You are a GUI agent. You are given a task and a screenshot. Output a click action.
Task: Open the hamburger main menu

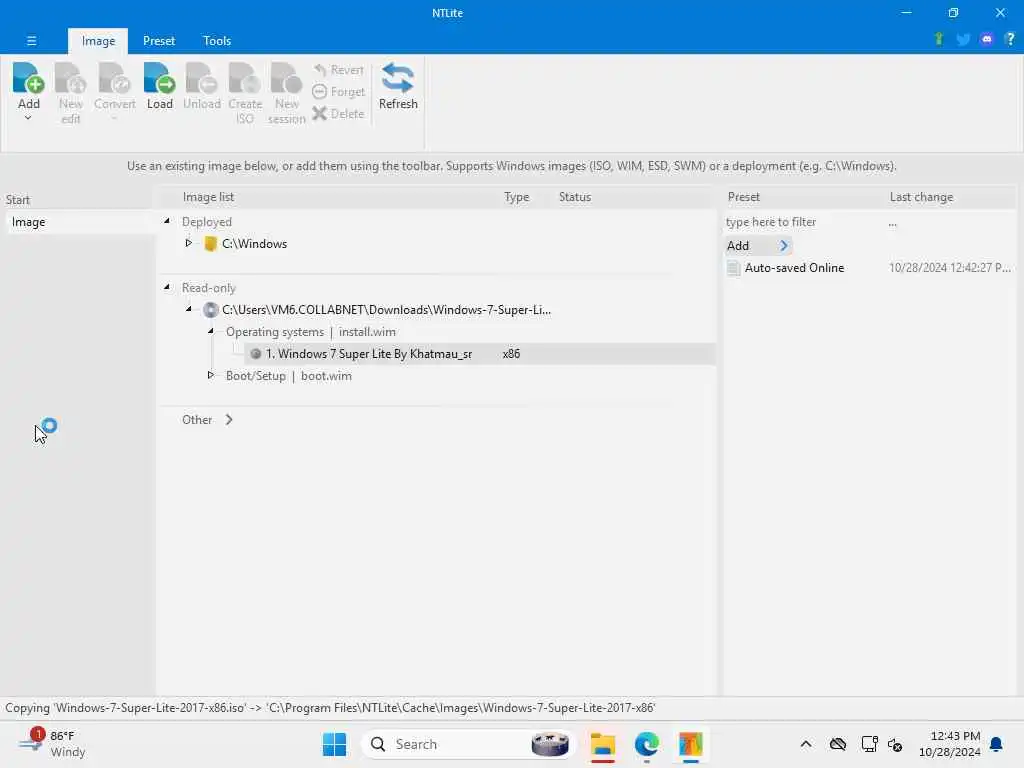[x=31, y=40]
